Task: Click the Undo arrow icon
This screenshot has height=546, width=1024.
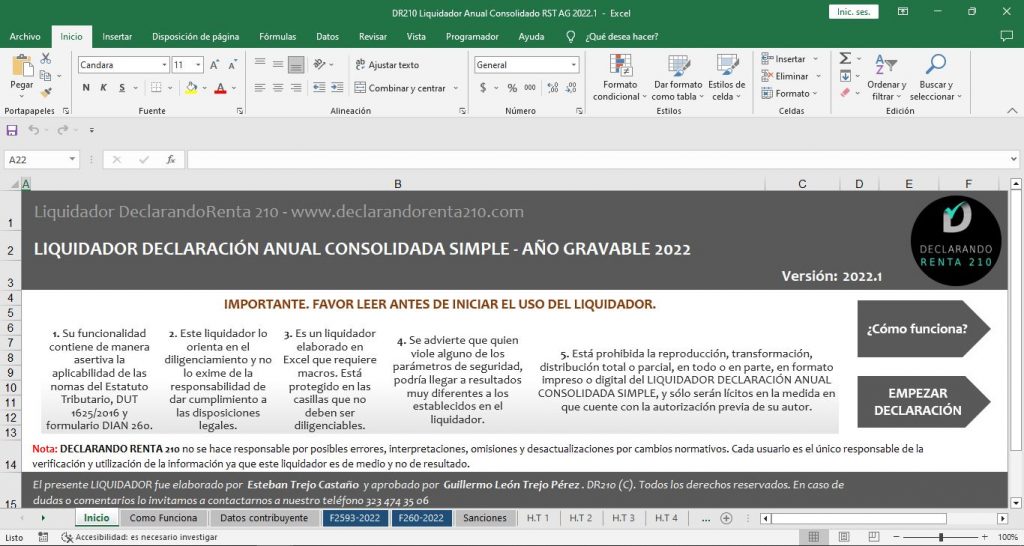Action: 33,130
